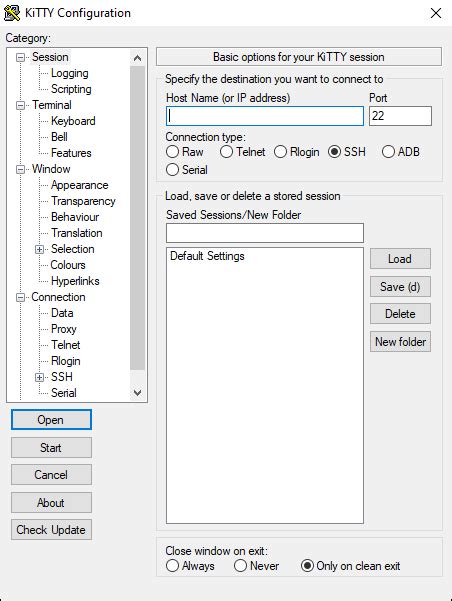Click the Open button

tap(51, 420)
